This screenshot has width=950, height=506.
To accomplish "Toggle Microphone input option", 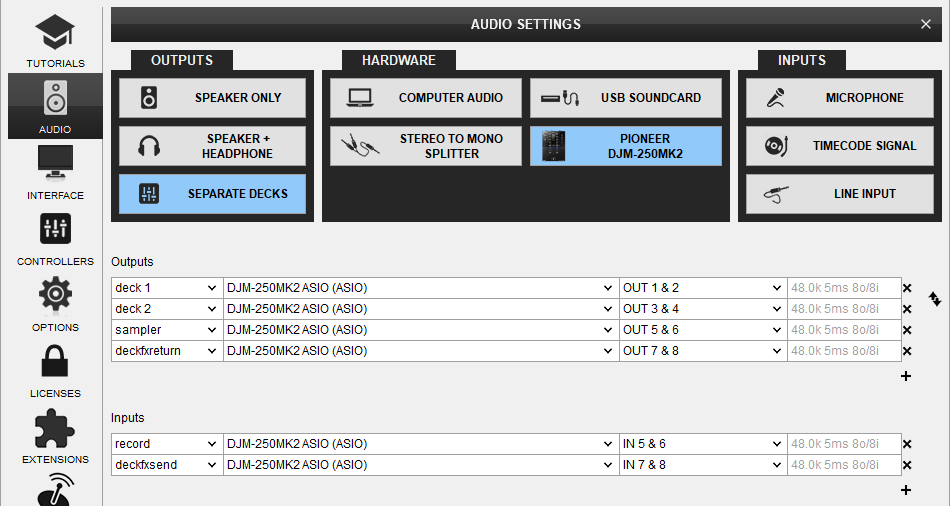I will click(840, 98).
